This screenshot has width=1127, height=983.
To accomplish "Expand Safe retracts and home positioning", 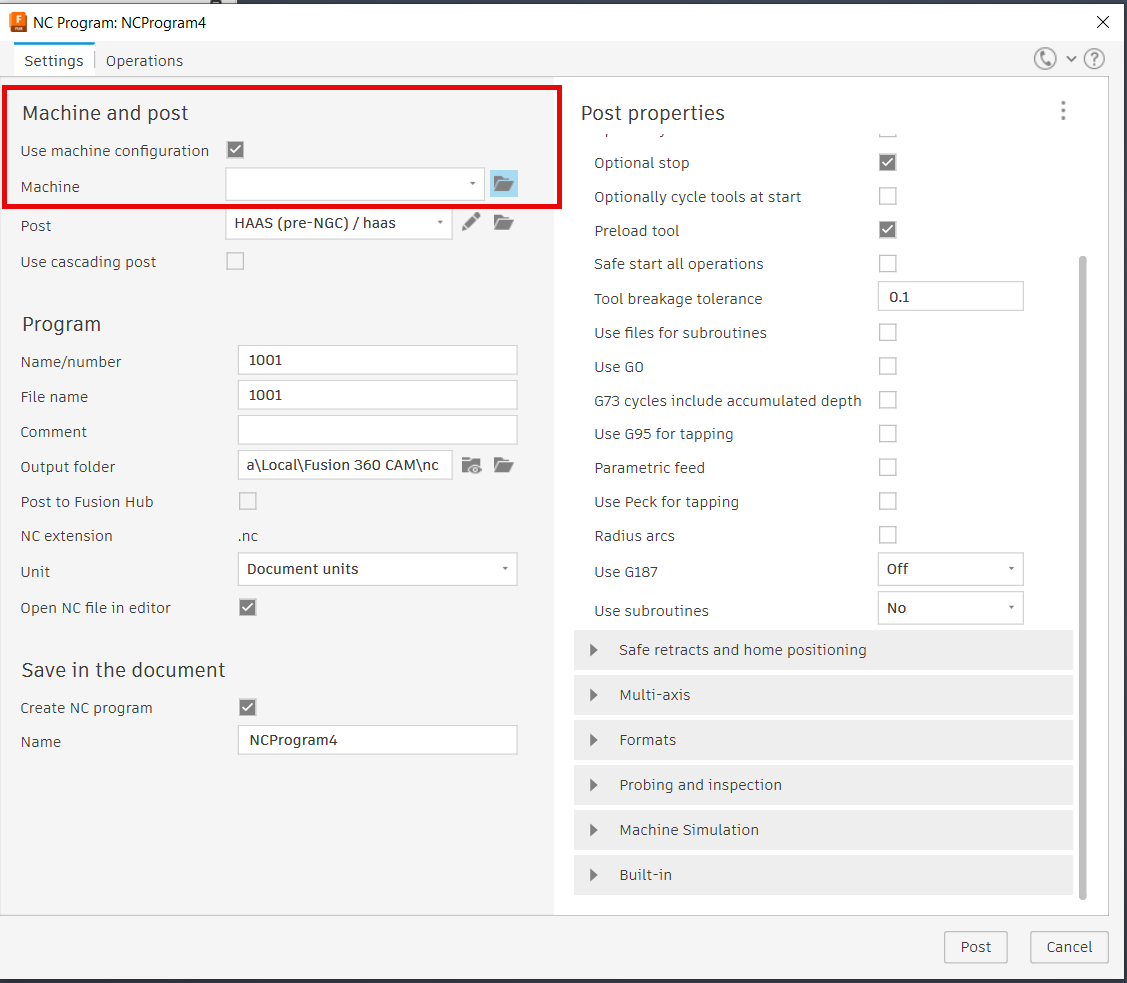I will 823,650.
